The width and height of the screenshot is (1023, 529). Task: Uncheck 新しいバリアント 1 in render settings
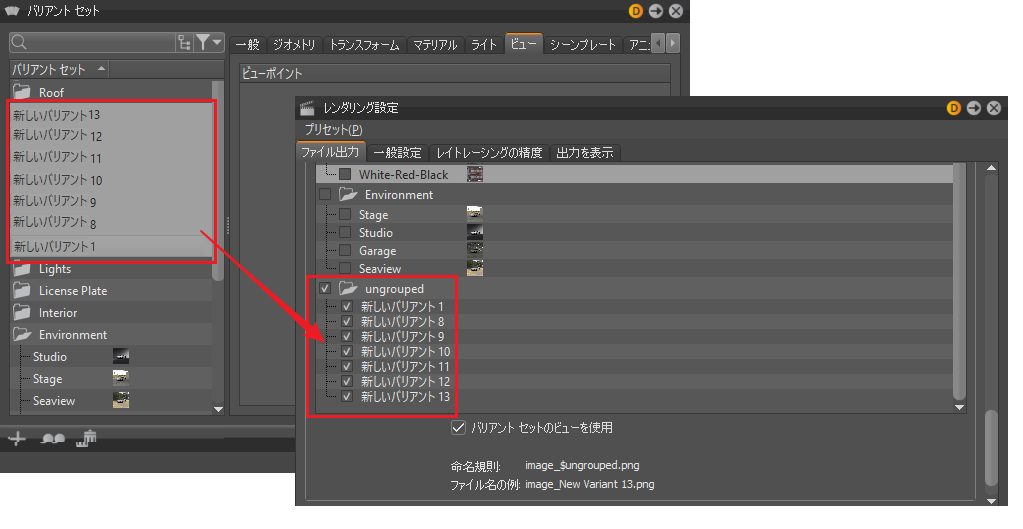point(347,306)
